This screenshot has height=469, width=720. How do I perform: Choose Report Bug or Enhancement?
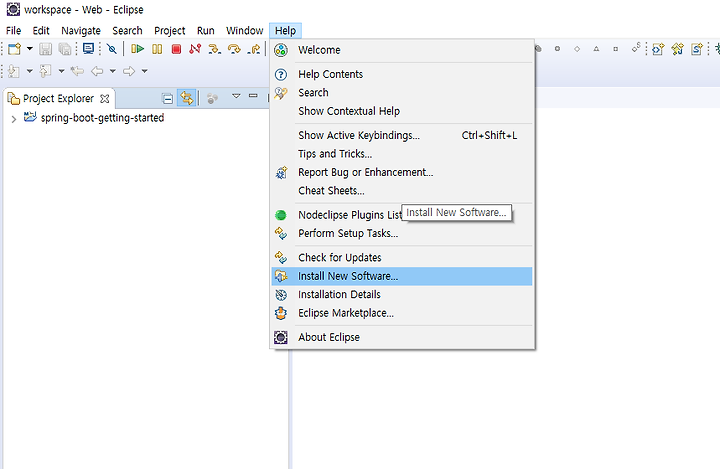coord(402,172)
